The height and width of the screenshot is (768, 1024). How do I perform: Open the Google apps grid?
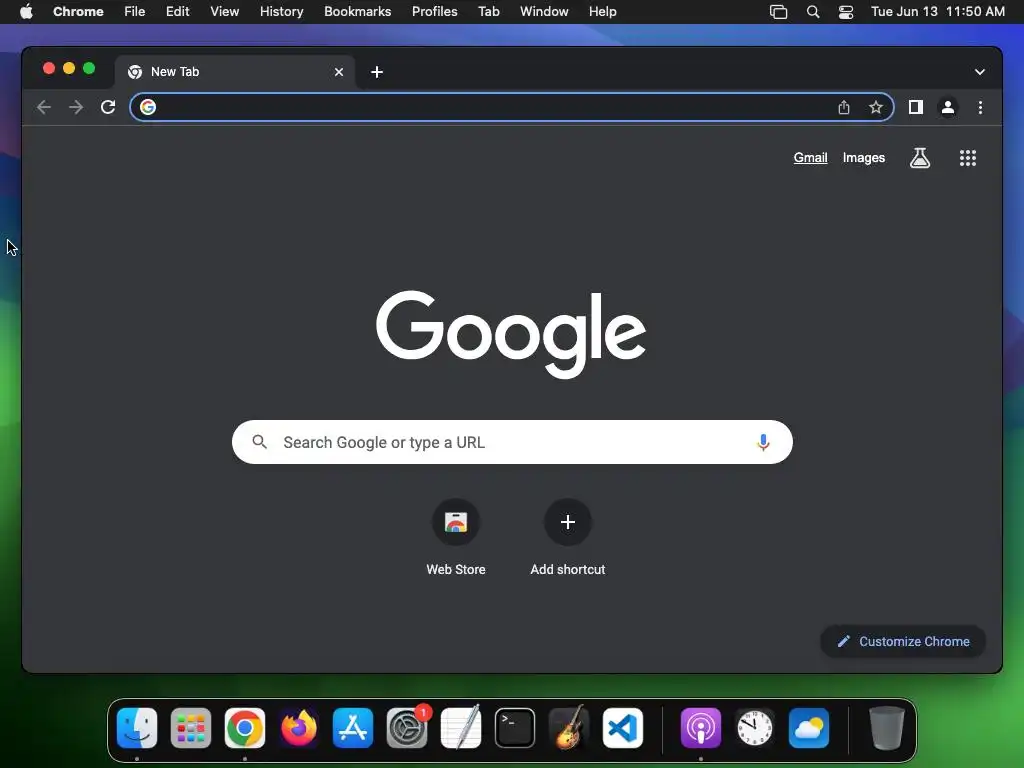tap(968, 157)
